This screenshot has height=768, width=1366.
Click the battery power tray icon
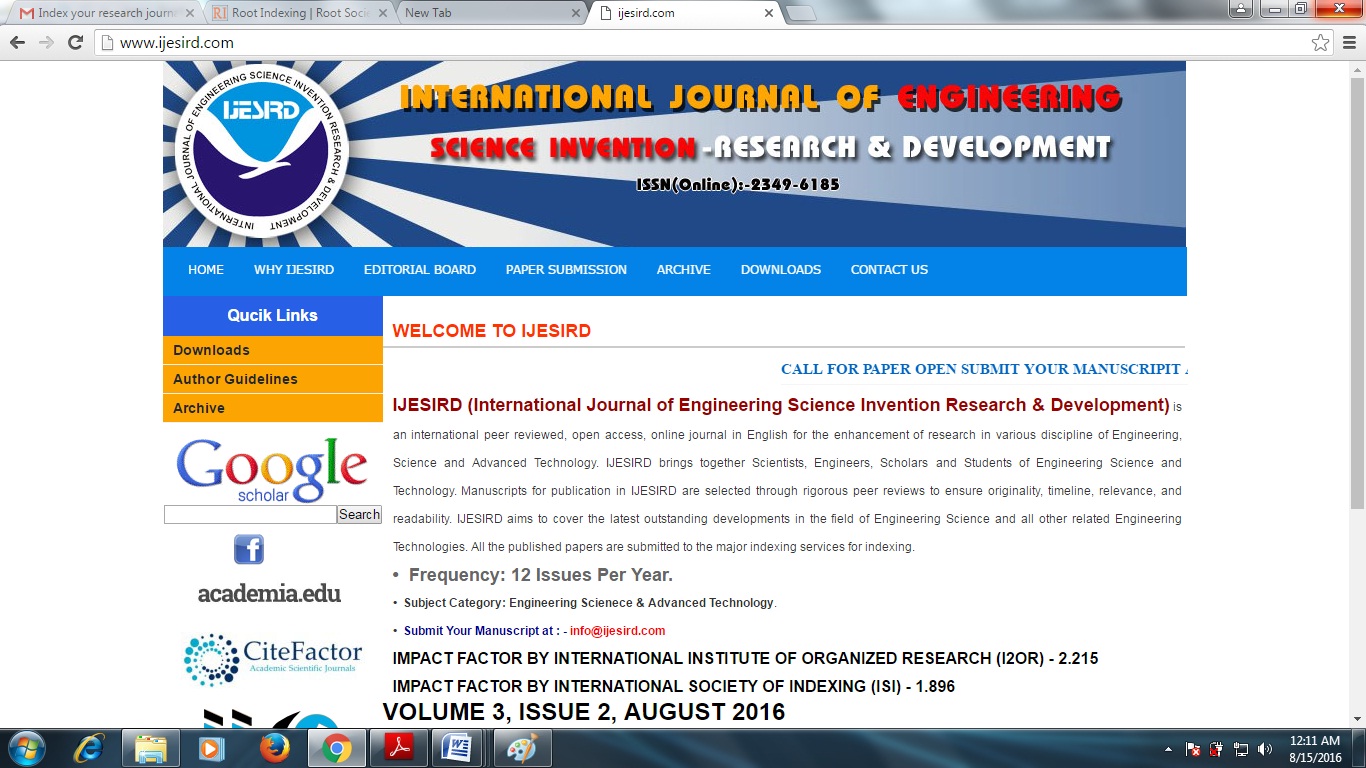[x=1217, y=749]
